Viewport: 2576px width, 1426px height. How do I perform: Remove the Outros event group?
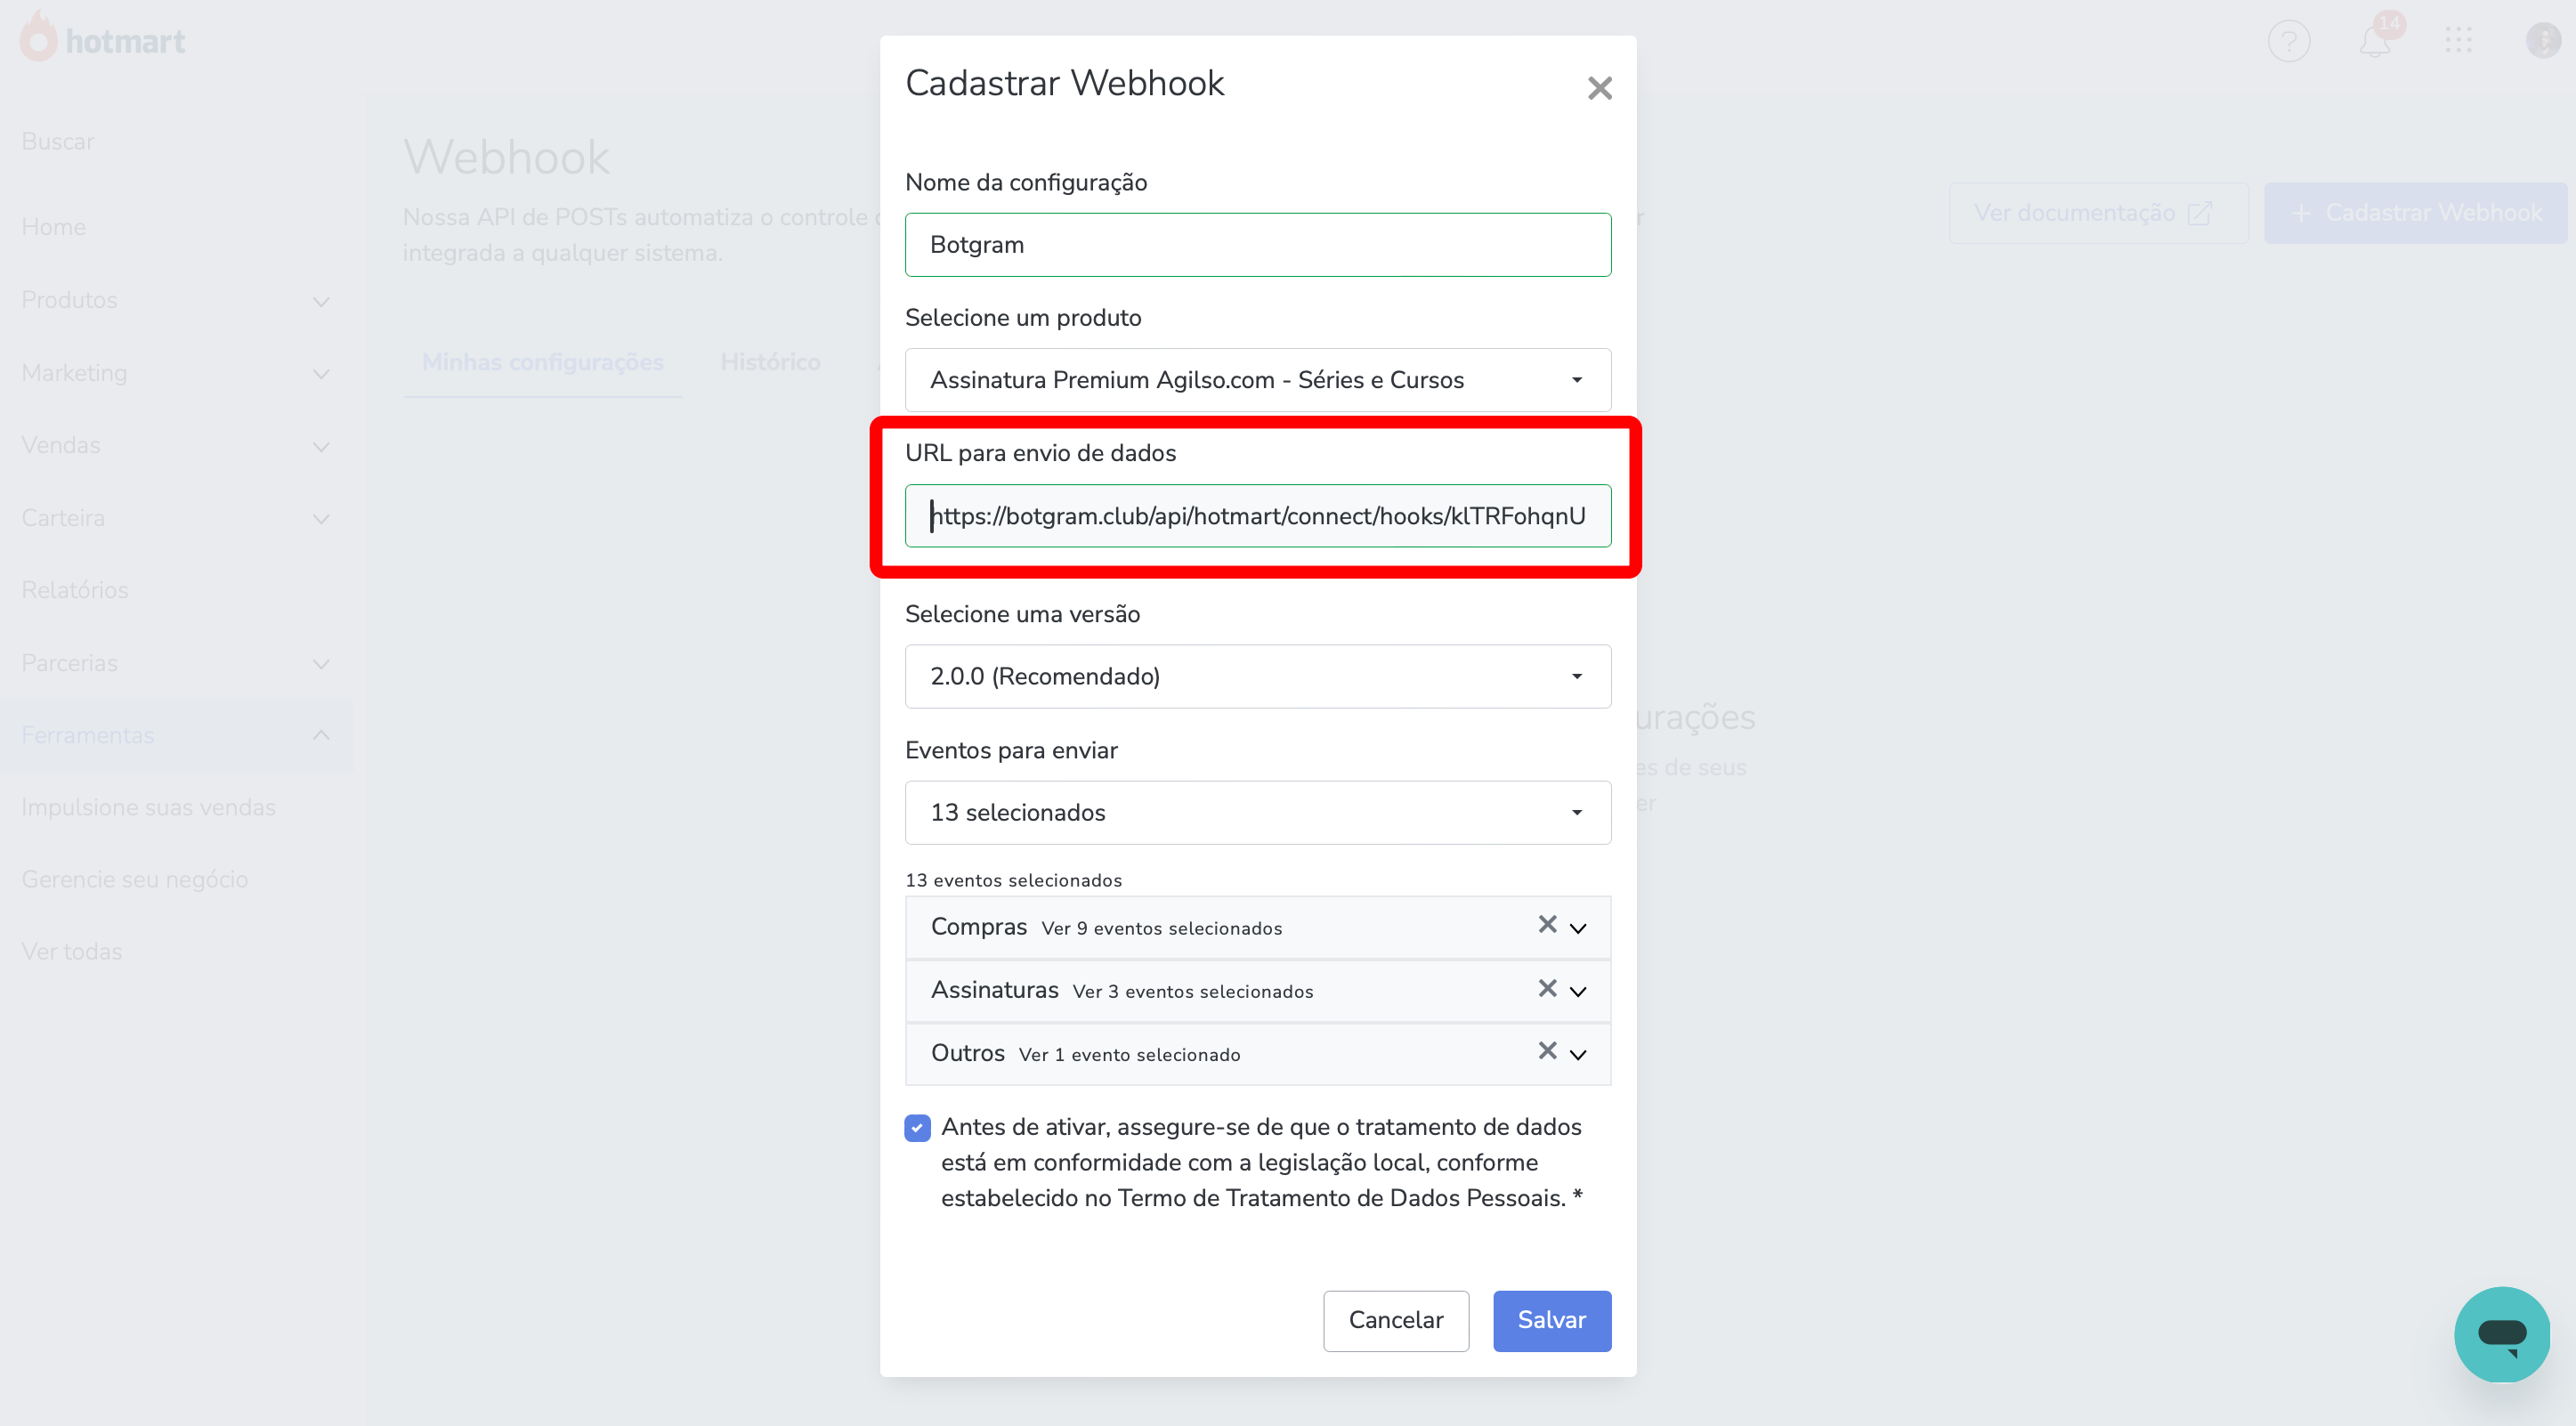pos(1546,1051)
